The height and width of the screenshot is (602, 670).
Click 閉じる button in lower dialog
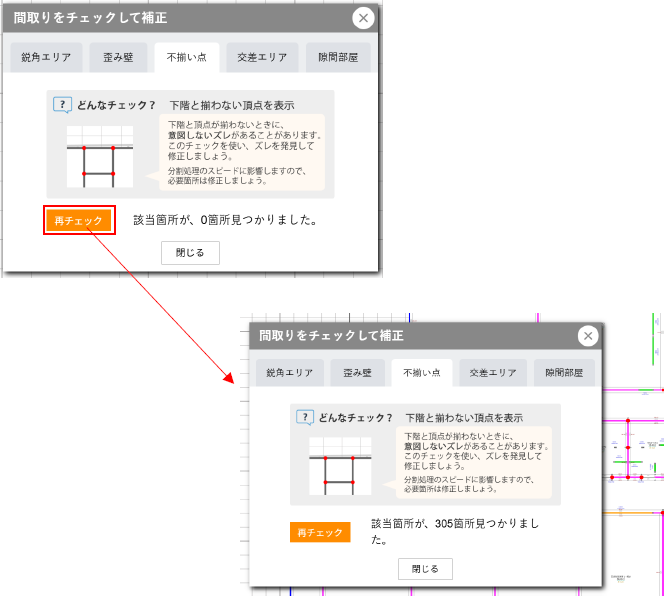pos(424,569)
